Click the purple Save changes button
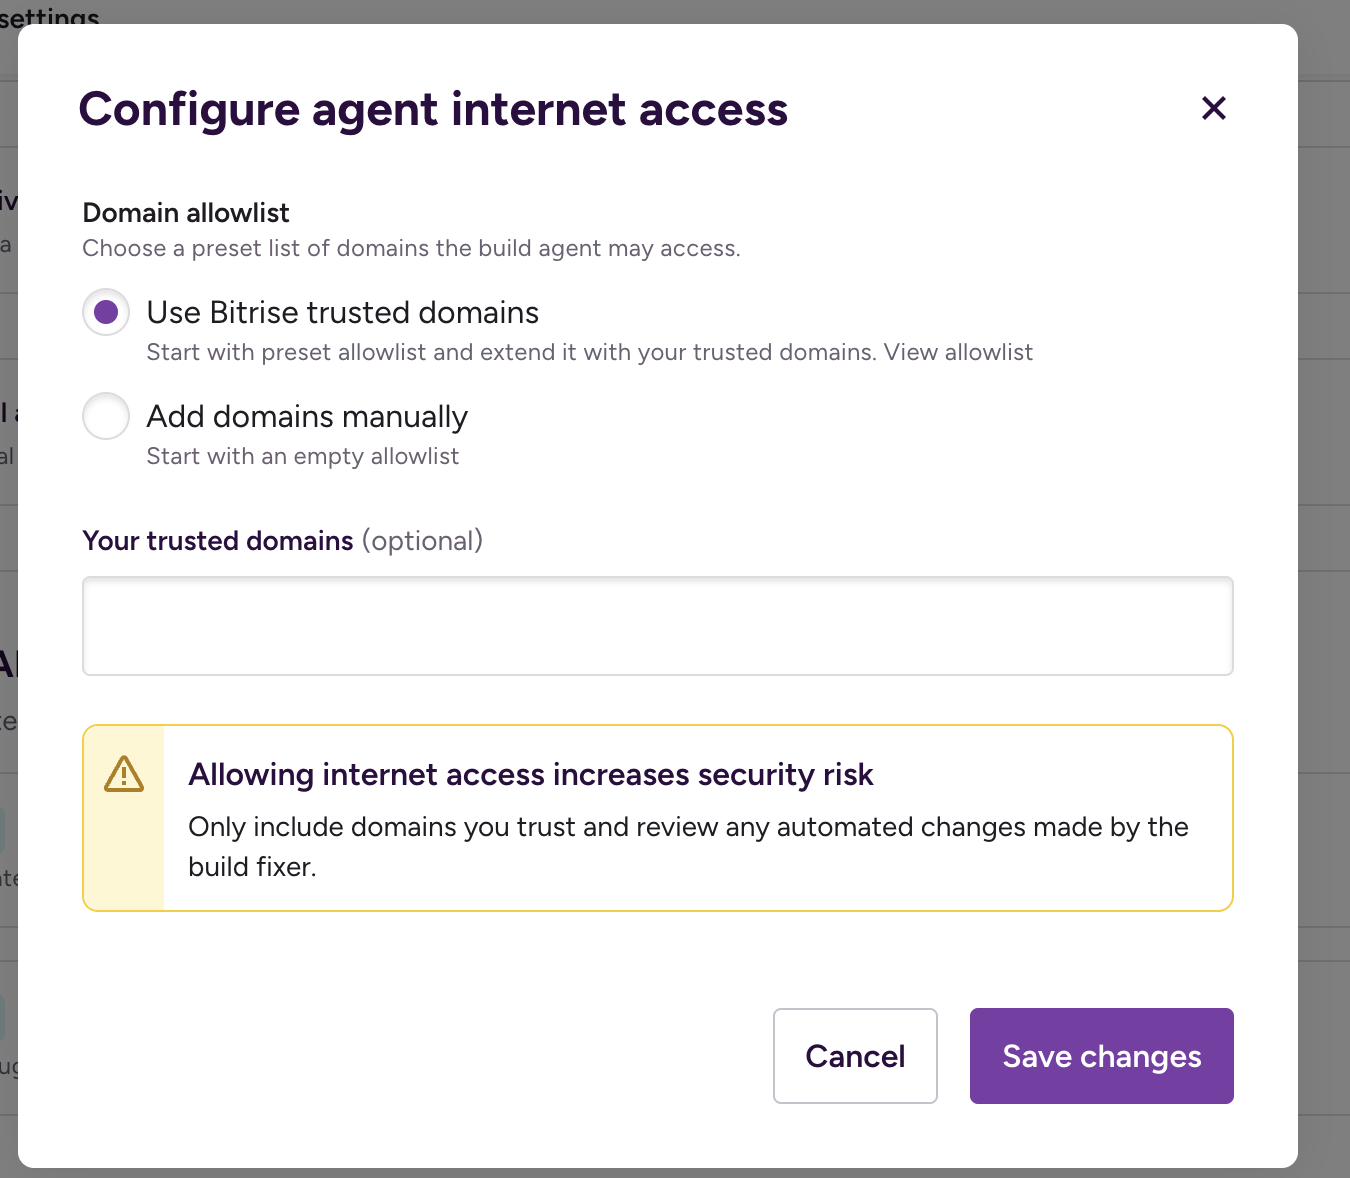The width and height of the screenshot is (1350, 1178). [1101, 1056]
